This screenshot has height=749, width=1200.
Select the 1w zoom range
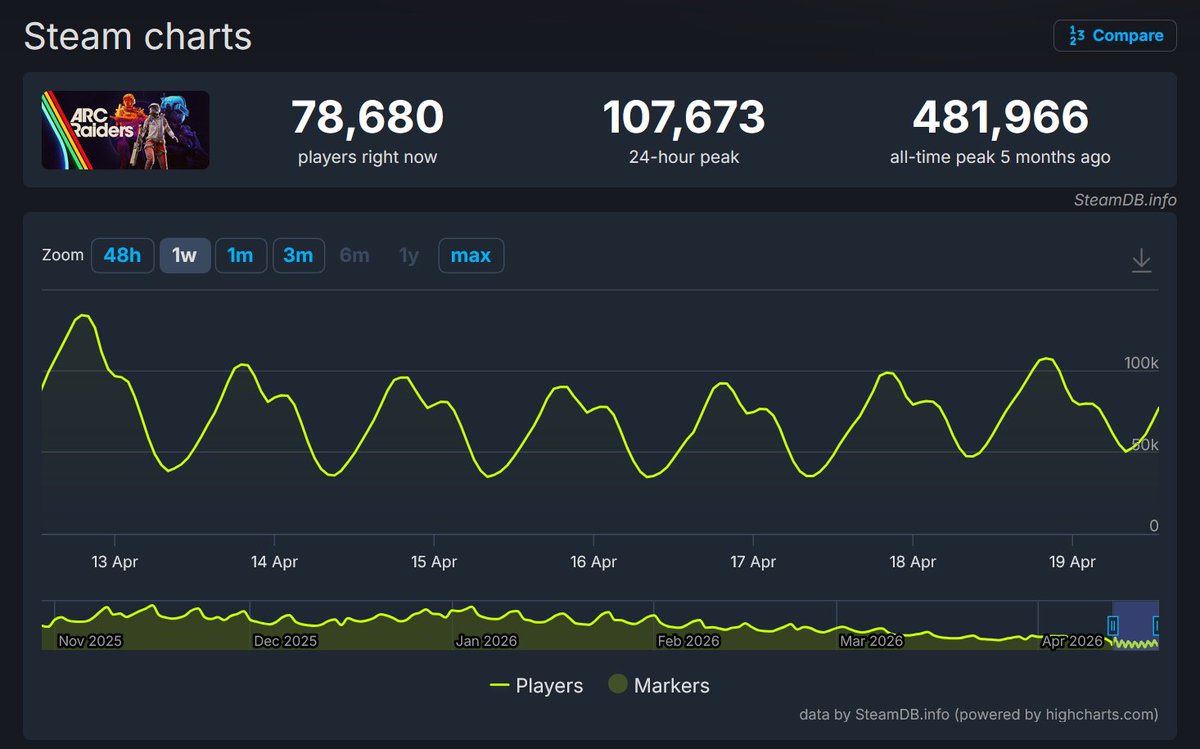(185, 255)
